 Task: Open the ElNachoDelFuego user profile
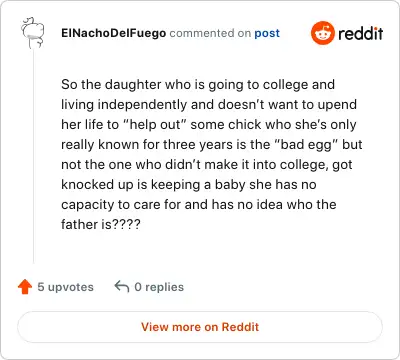click(113, 33)
